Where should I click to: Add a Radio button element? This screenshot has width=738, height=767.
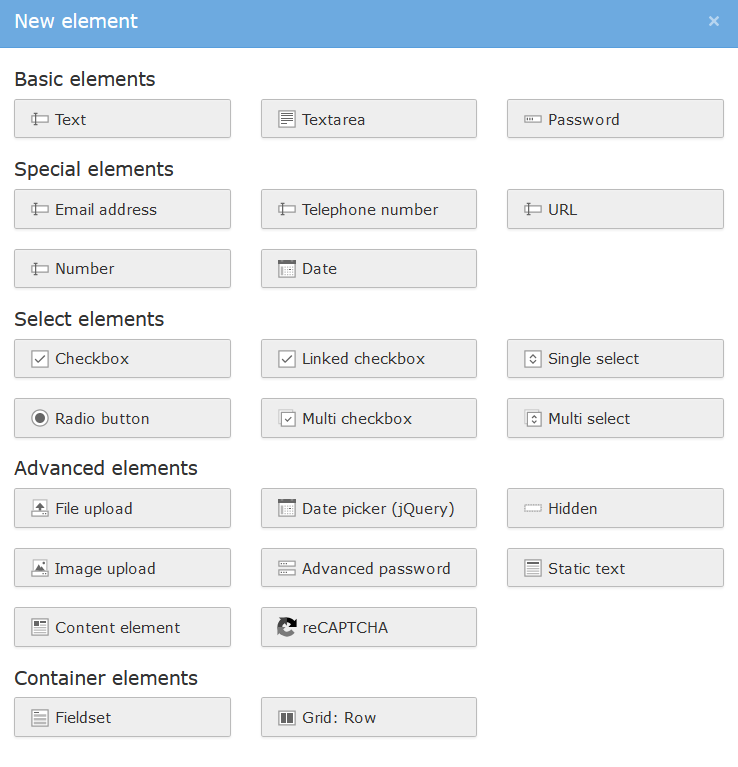pos(122,419)
